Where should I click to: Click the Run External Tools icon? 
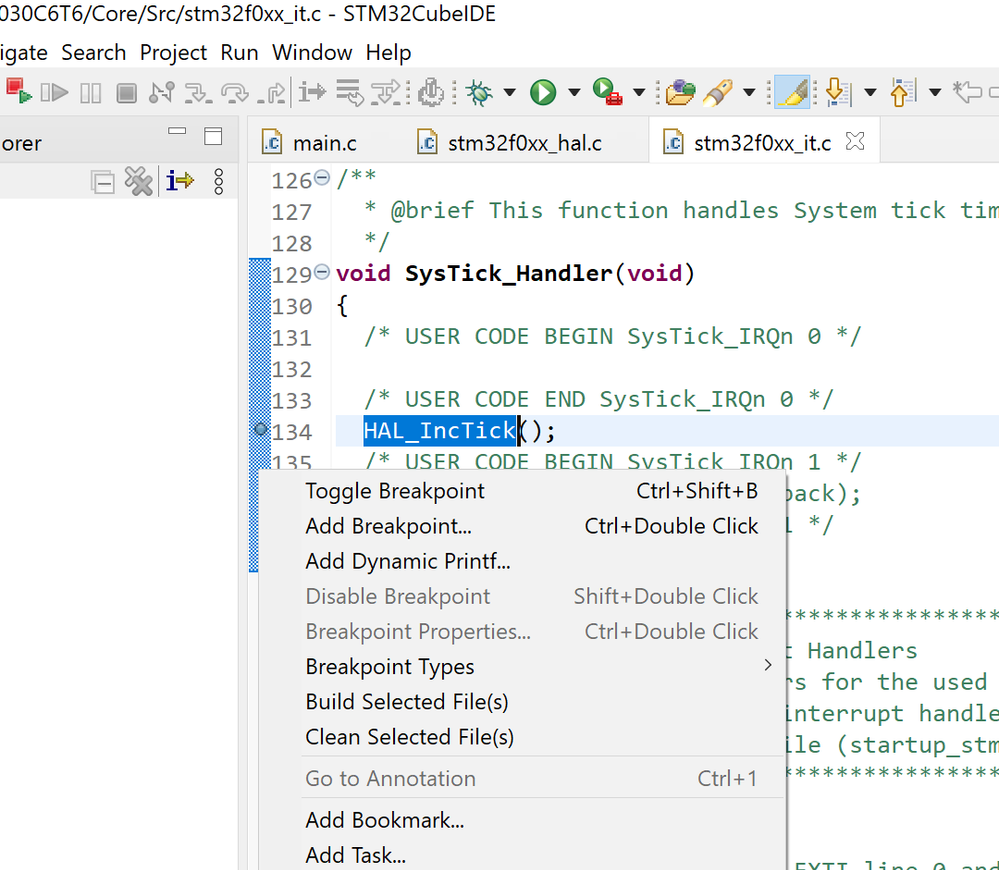607,92
